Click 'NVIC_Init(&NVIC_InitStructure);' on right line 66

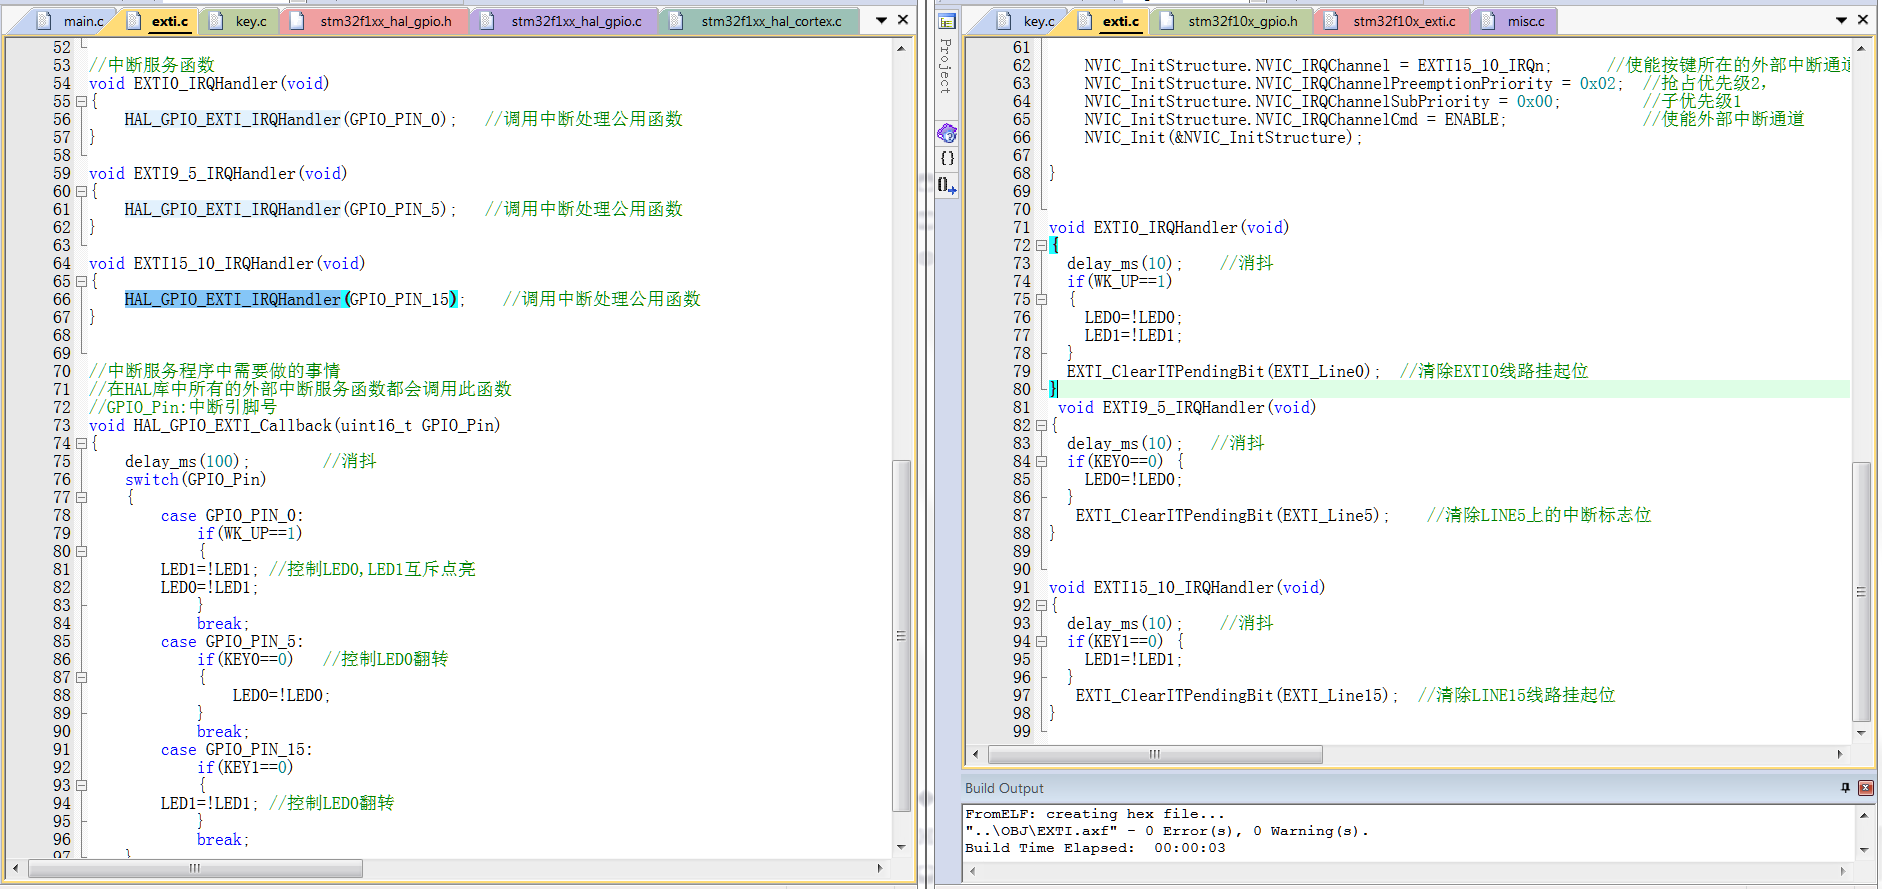click(x=1223, y=137)
